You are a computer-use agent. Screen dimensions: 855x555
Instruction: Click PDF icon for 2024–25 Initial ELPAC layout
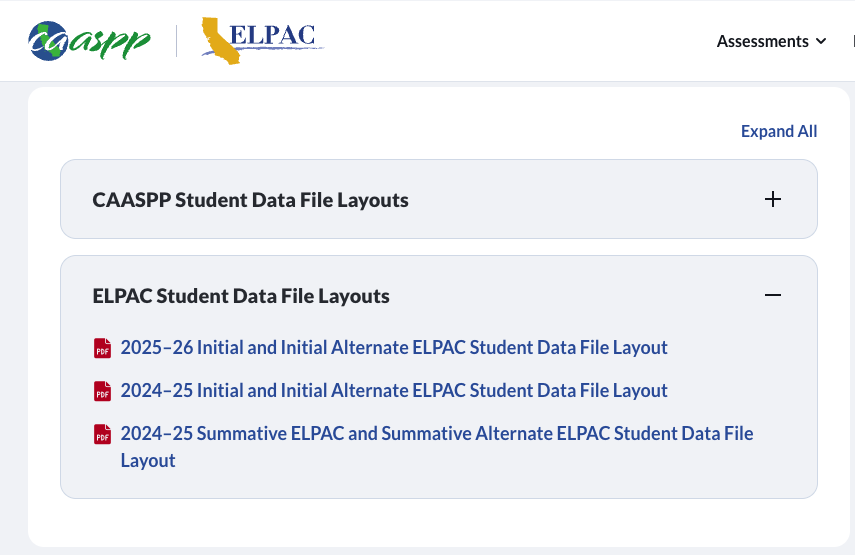tap(103, 391)
